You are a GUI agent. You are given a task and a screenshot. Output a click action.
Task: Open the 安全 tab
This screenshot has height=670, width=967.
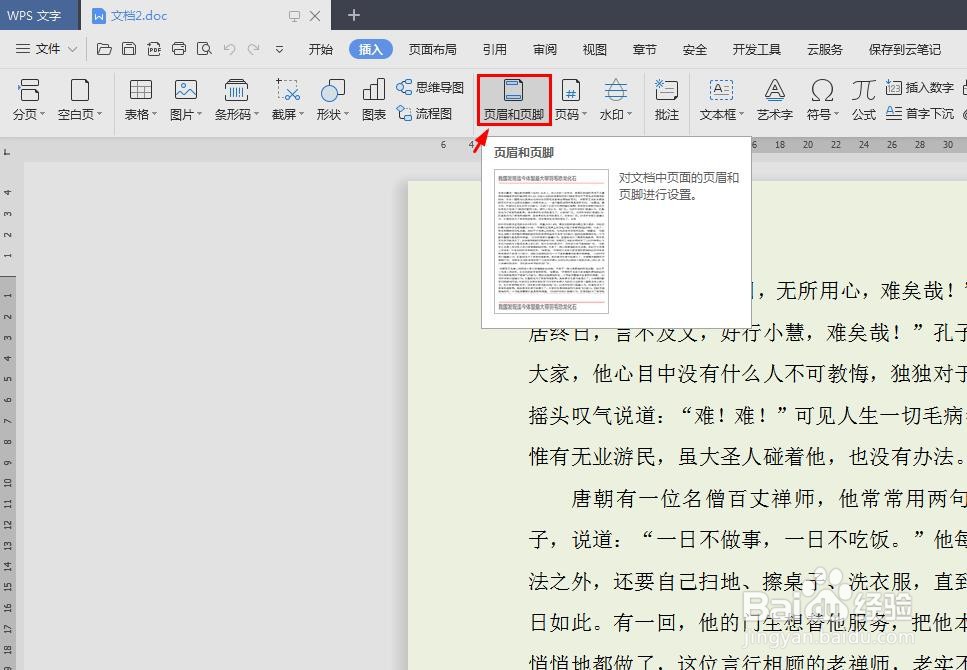point(694,49)
